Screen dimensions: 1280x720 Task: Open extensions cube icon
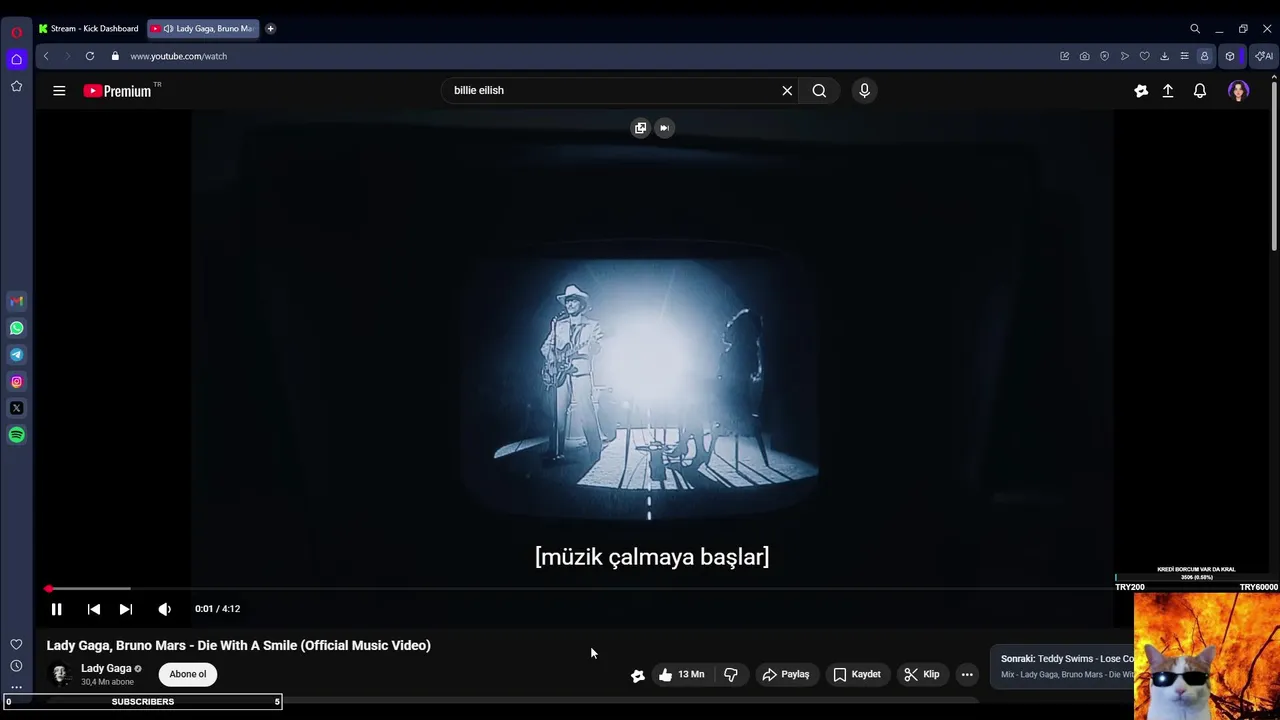pyautogui.click(x=1230, y=56)
